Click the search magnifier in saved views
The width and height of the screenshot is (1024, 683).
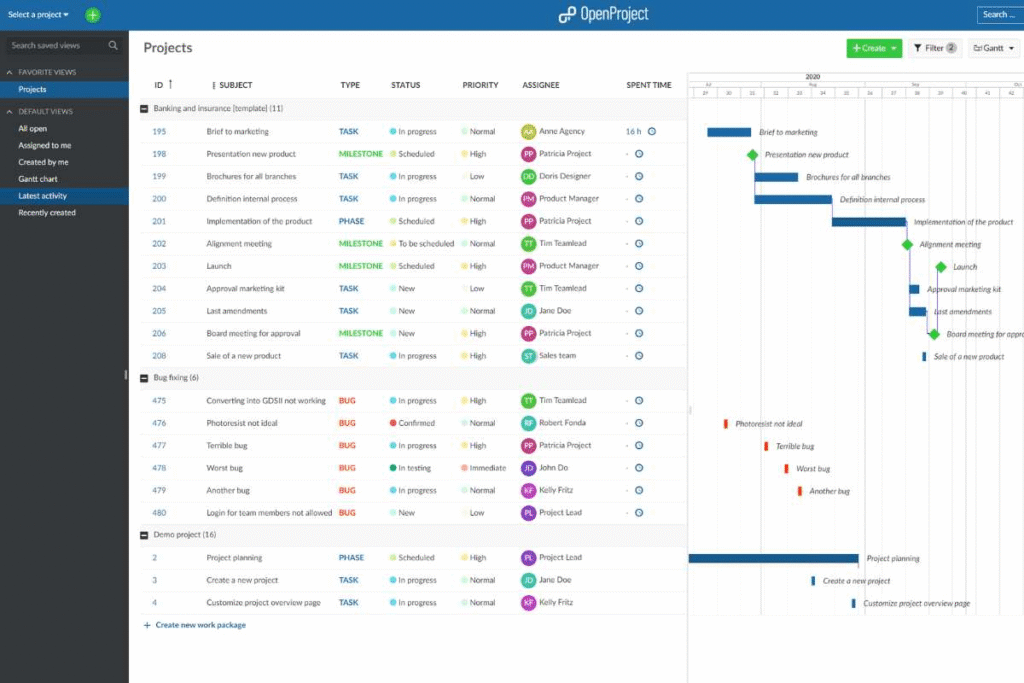(x=113, y=45)
